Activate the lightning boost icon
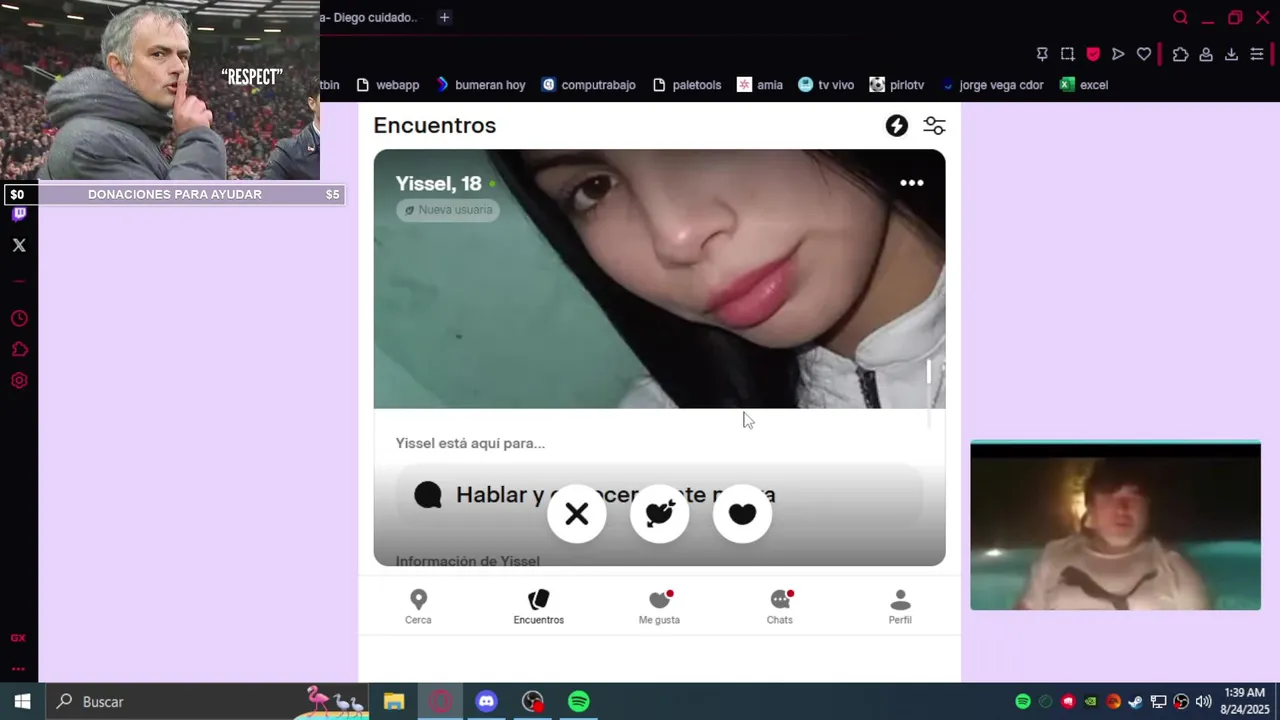Viewport: 1280px width, 720px height. pyautogui.click(x=897, y=125)
